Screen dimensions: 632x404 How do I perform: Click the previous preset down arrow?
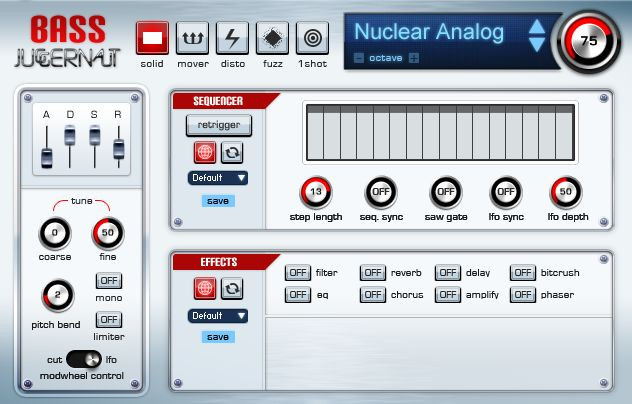(x=537, y=44)
